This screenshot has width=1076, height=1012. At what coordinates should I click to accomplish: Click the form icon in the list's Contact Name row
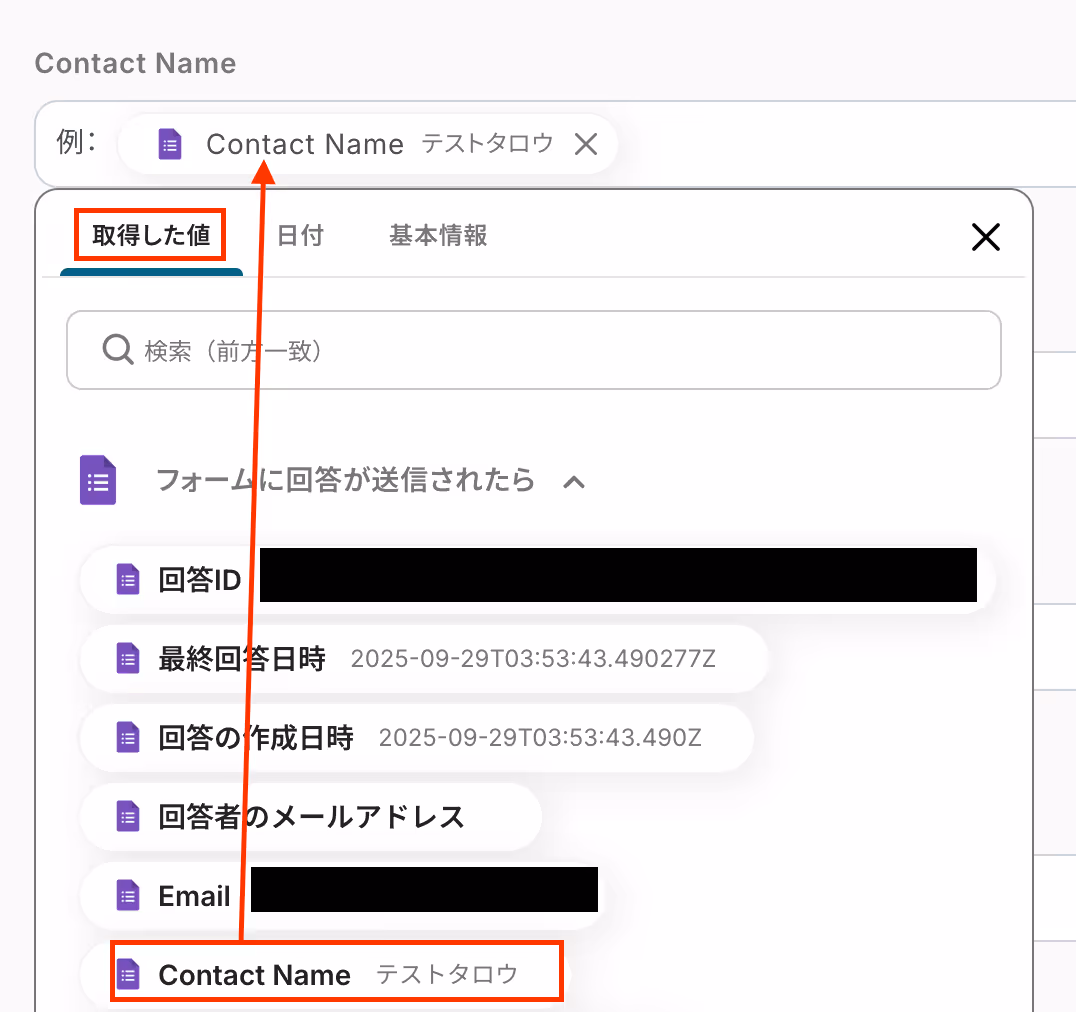[128, 974]
